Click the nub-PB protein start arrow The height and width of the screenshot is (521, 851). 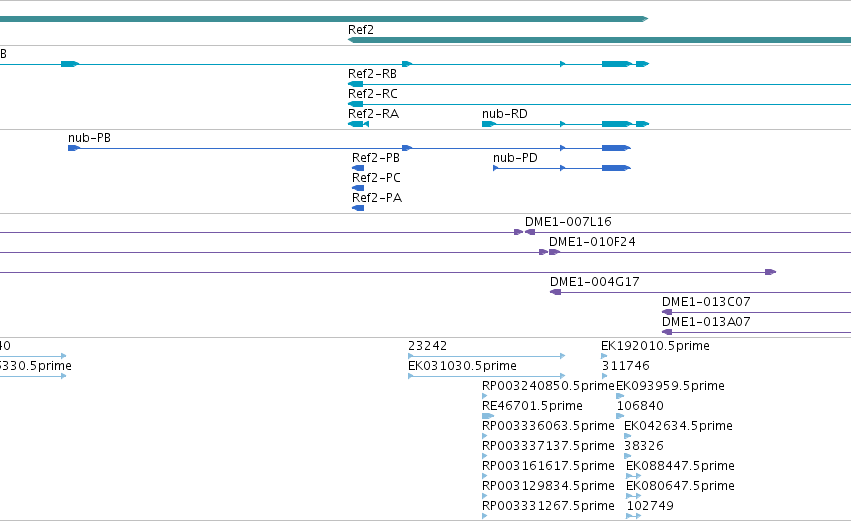74,148
